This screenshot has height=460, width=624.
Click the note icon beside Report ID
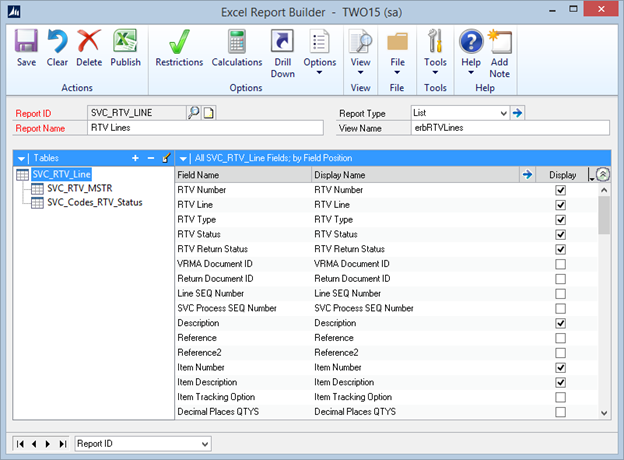click(209, 113)
